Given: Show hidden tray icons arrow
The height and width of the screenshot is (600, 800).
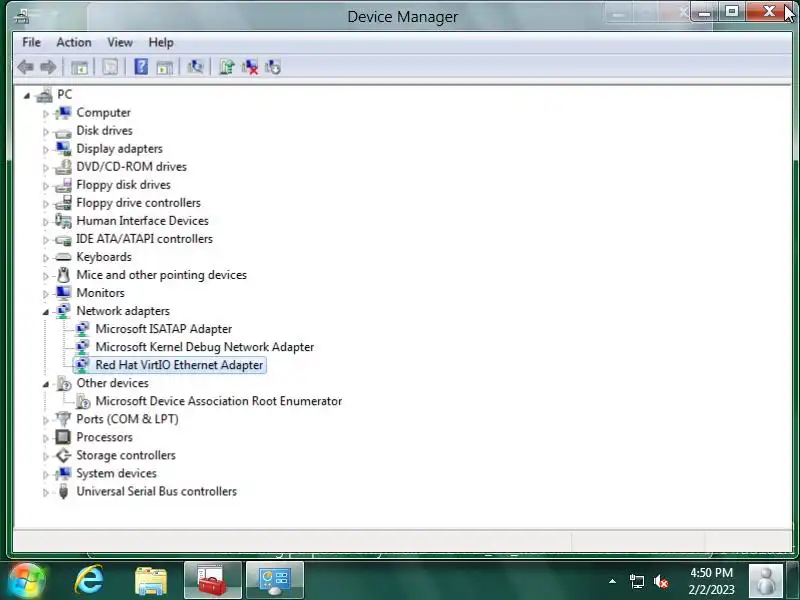Looking at the screenshot, I should 612,581.
